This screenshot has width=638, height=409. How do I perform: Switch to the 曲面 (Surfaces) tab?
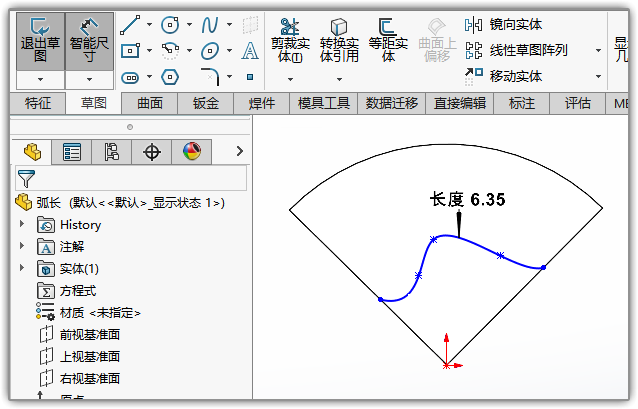click(x=150, y=103)
